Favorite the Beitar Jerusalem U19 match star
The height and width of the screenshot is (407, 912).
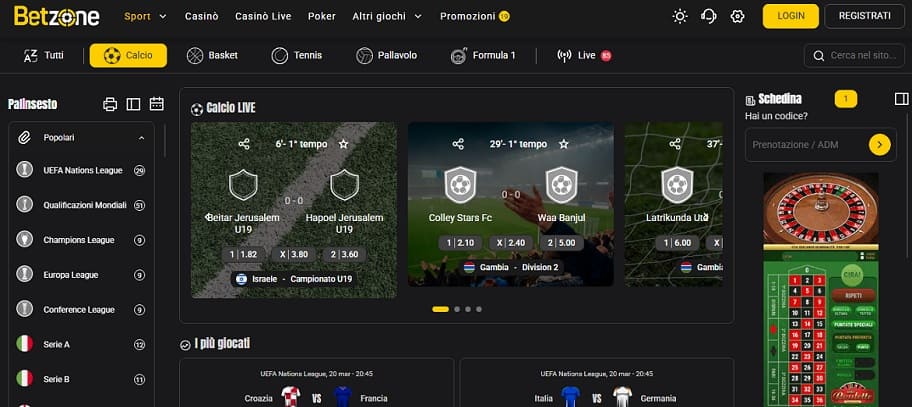[344, 144]
